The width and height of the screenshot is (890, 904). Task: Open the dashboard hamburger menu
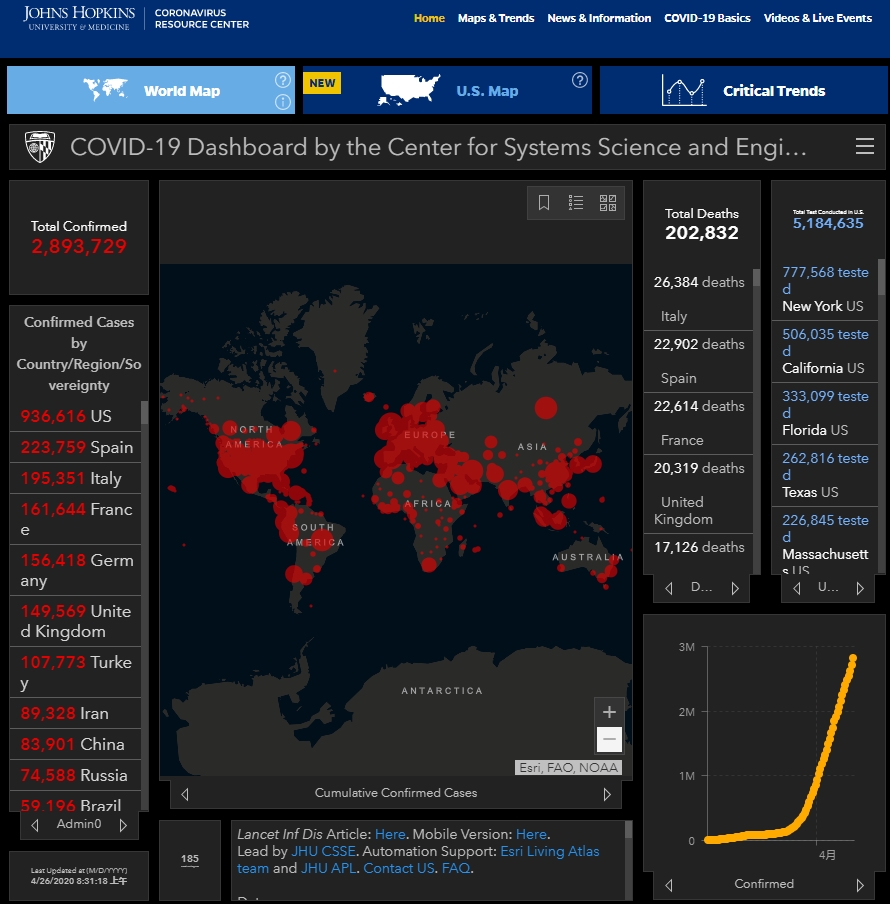[865, 148]
